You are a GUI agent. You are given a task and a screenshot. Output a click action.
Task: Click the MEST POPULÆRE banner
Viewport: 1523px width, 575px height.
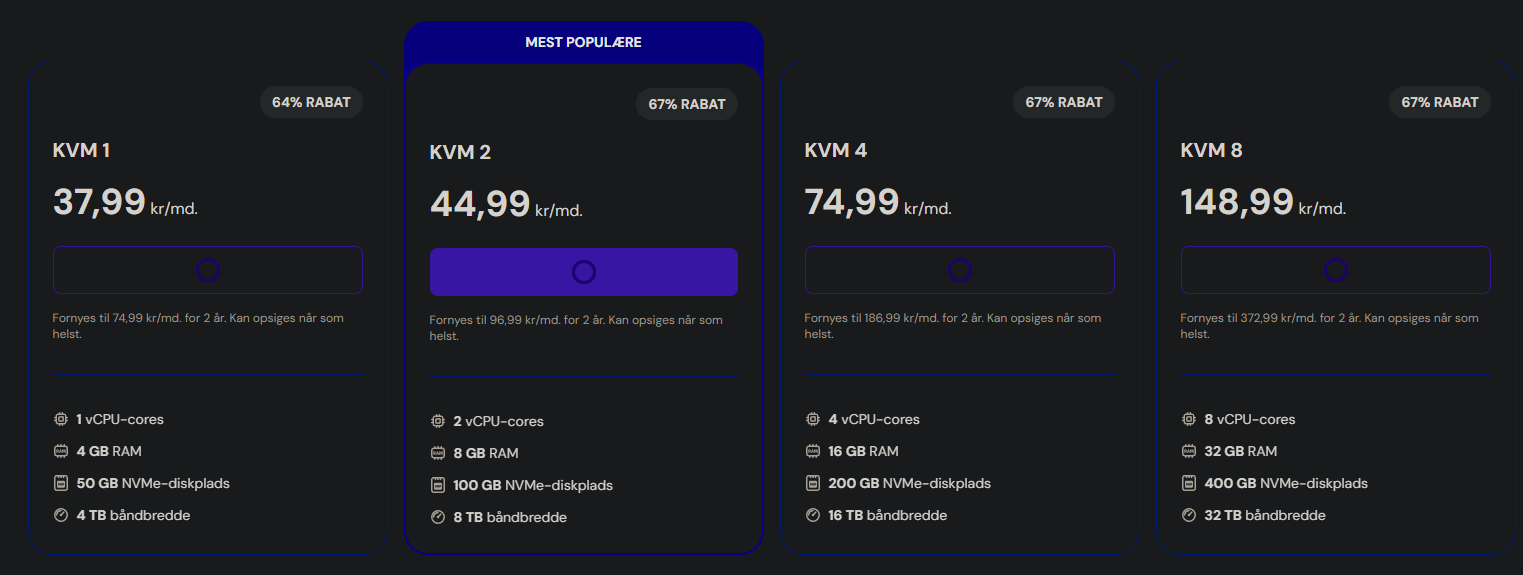(x=583, y=43)
